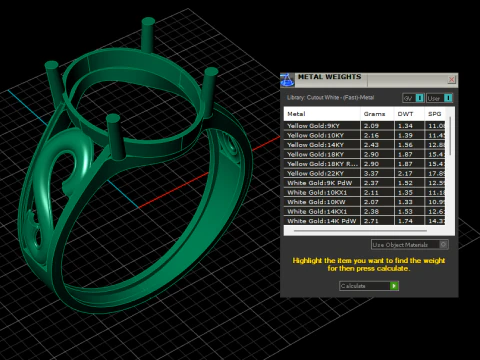The width and height of the screenshot is (480, 360).
Task: Close the Metal Weights panel
Action: (452, 79)
